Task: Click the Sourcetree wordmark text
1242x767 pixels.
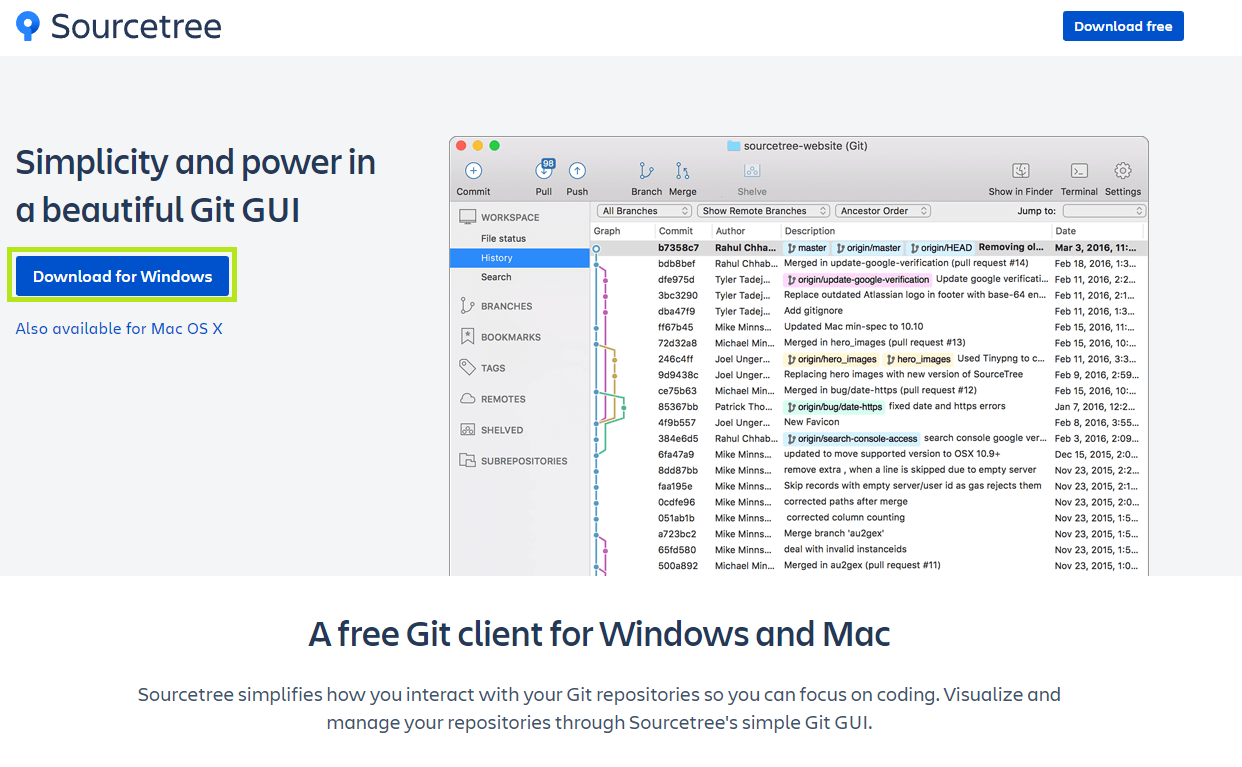Action: tap(136, 26)
